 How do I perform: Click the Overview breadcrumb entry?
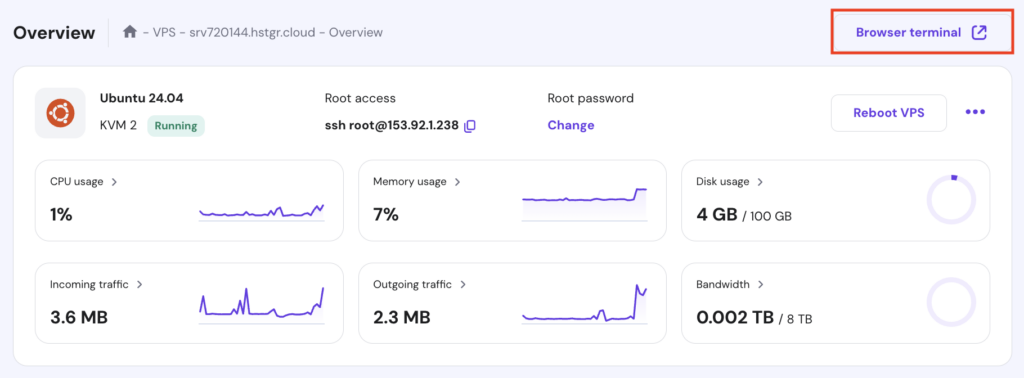[x=356, y=32]
